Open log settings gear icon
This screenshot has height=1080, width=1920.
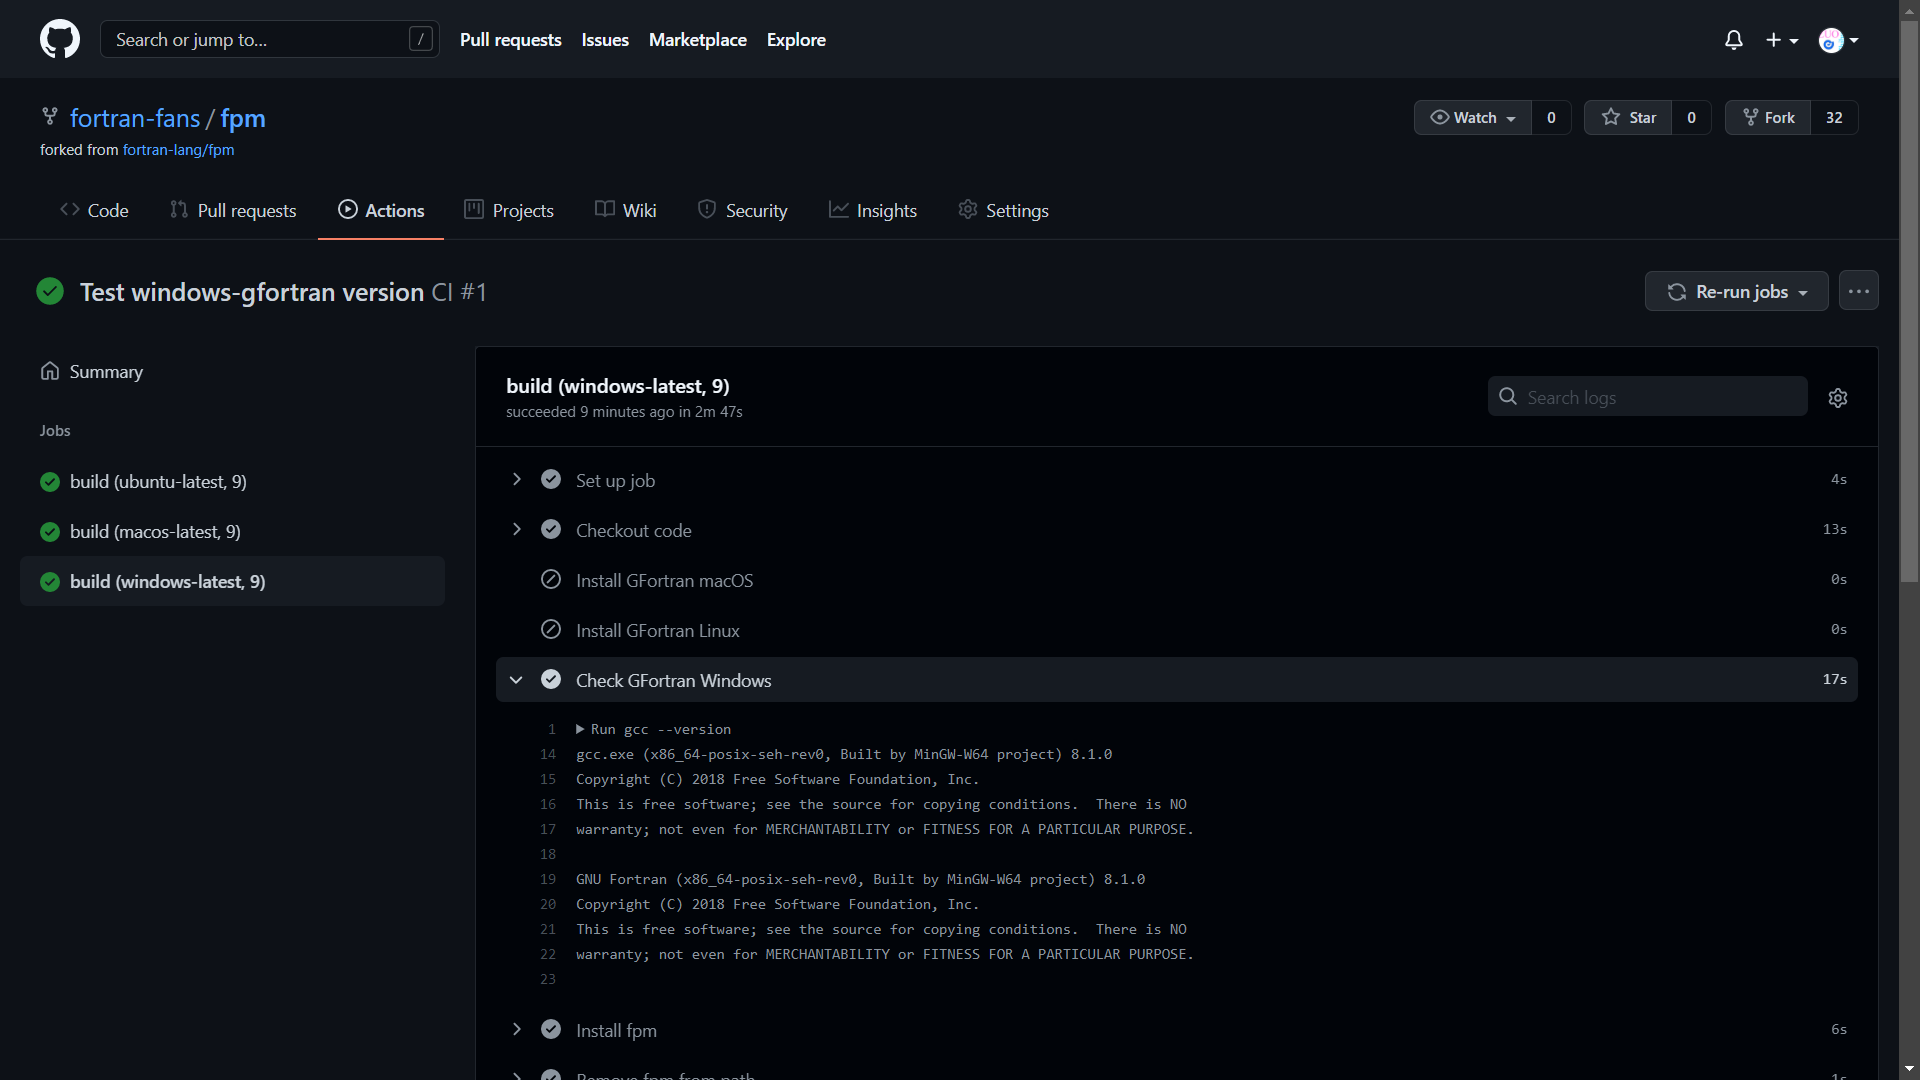pyautogui.click(x=1838, y=398)
